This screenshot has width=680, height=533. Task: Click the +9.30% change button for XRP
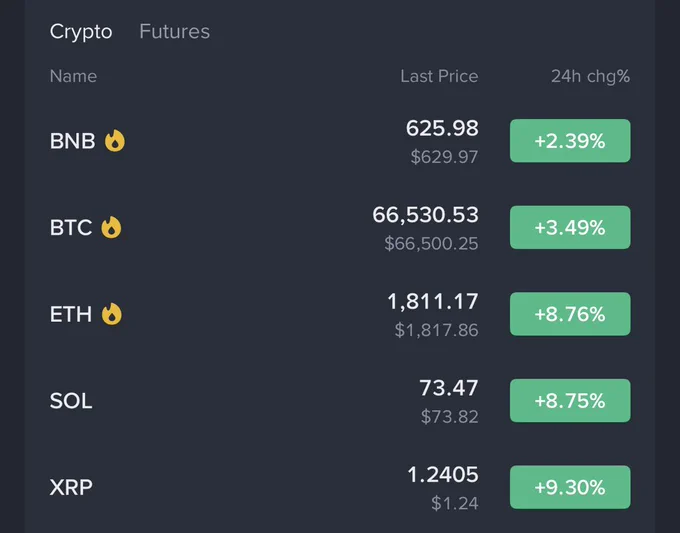click(570, 487)
